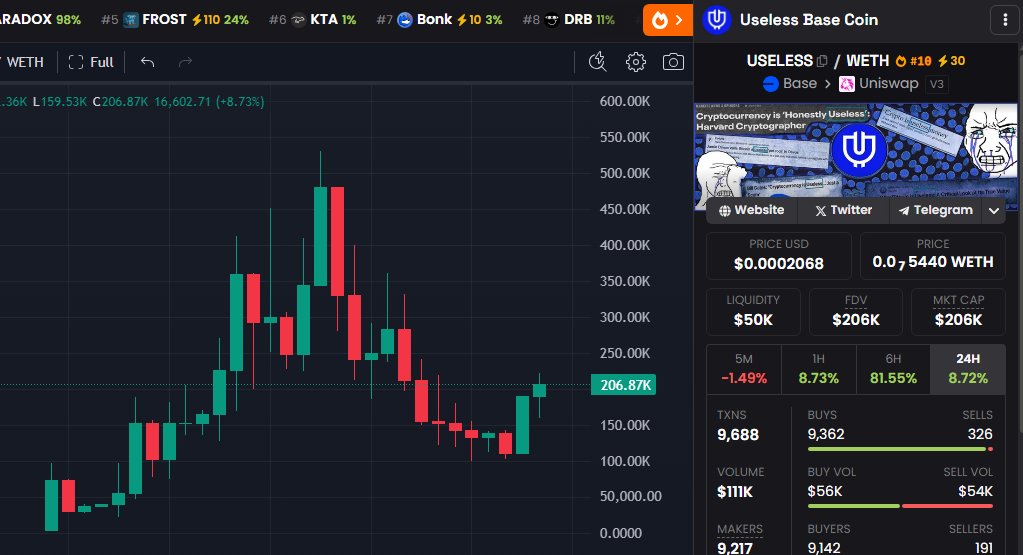Click the SELL VOL $54K value

pos(975,491)
